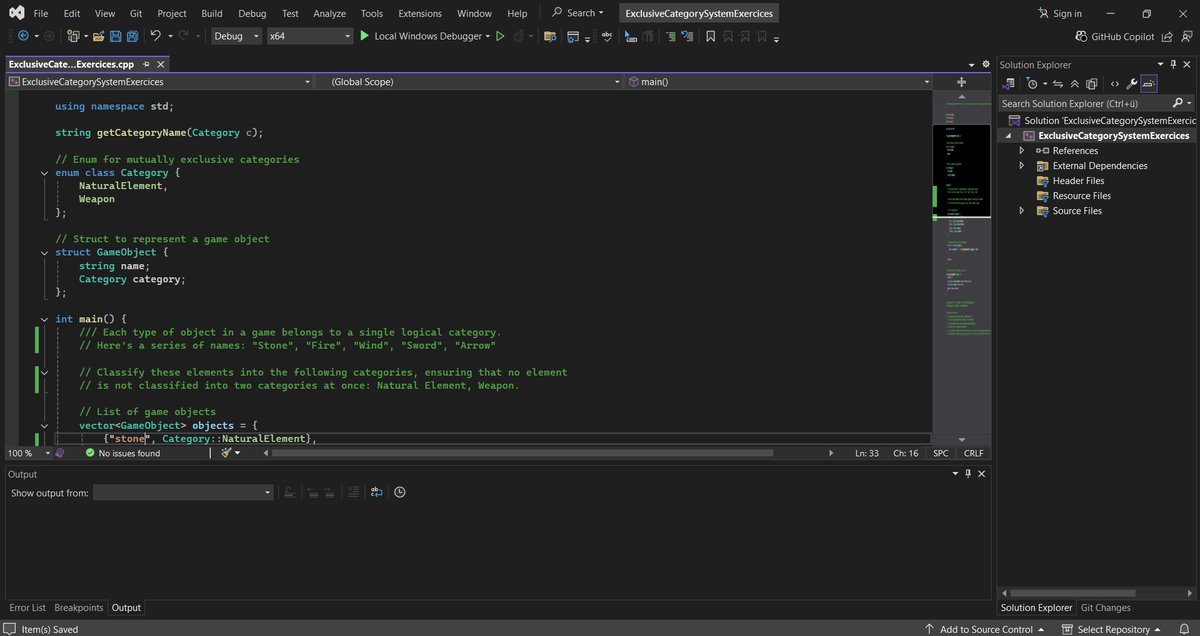Open the File menu

point(40,13)
